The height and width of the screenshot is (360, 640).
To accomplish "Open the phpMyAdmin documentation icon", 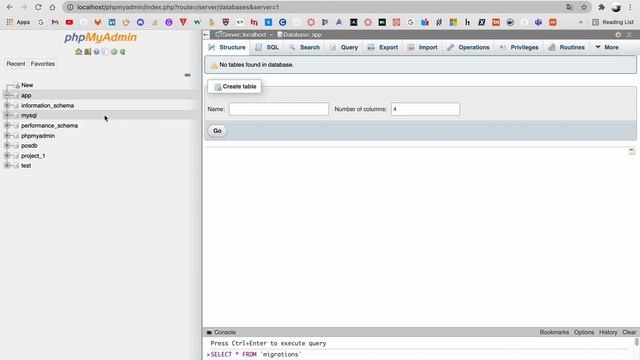I will [96, 52].
